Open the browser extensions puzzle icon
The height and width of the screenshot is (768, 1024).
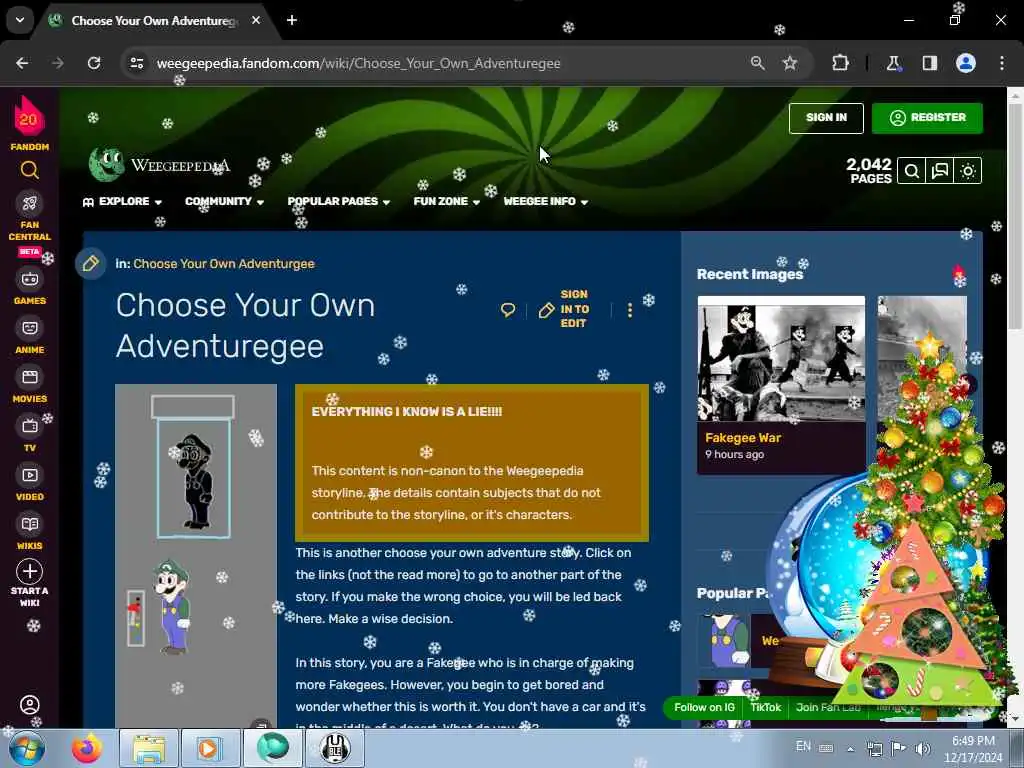point(840,63)
